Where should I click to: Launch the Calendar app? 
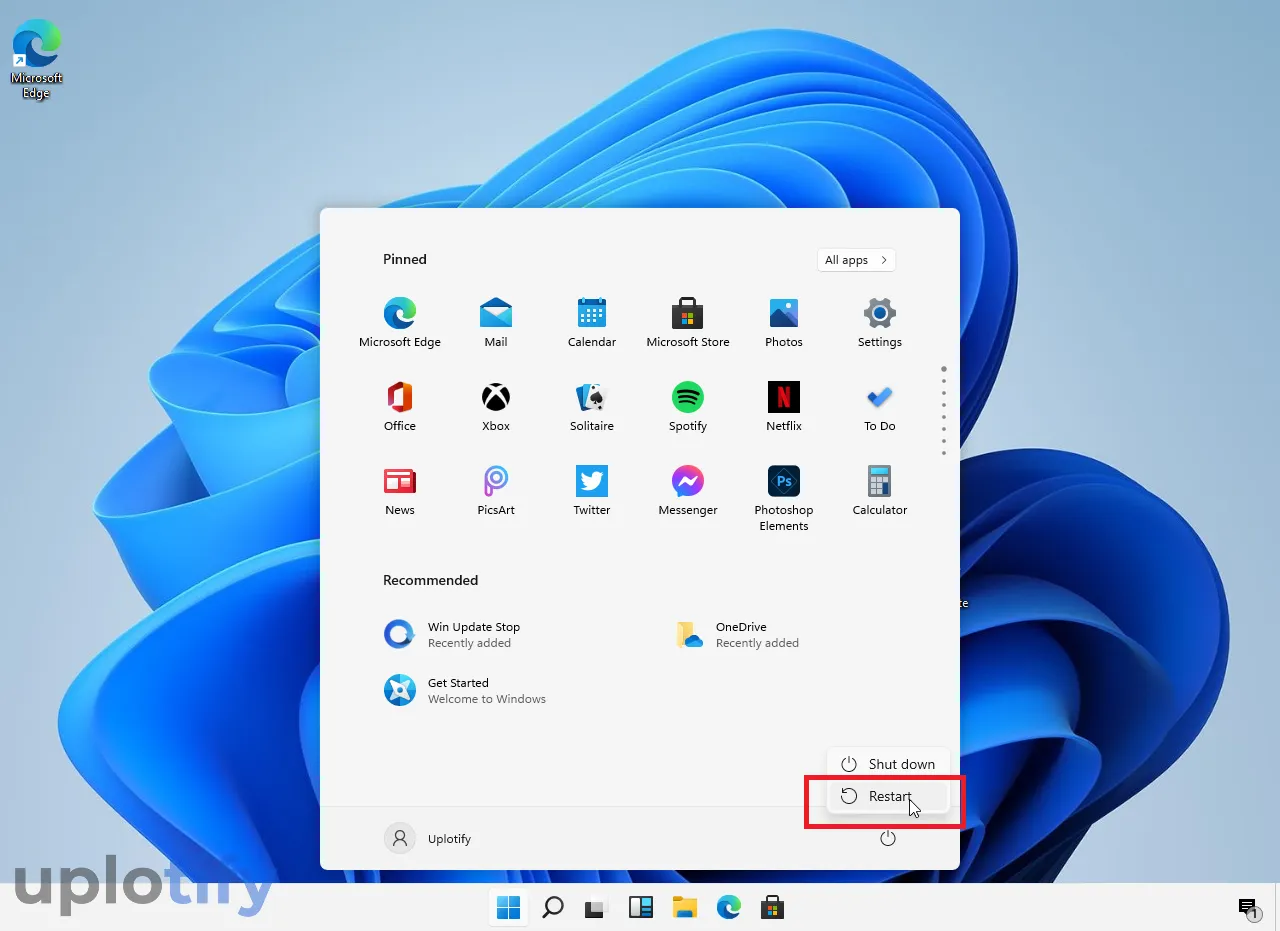click(x=592, y=323)
